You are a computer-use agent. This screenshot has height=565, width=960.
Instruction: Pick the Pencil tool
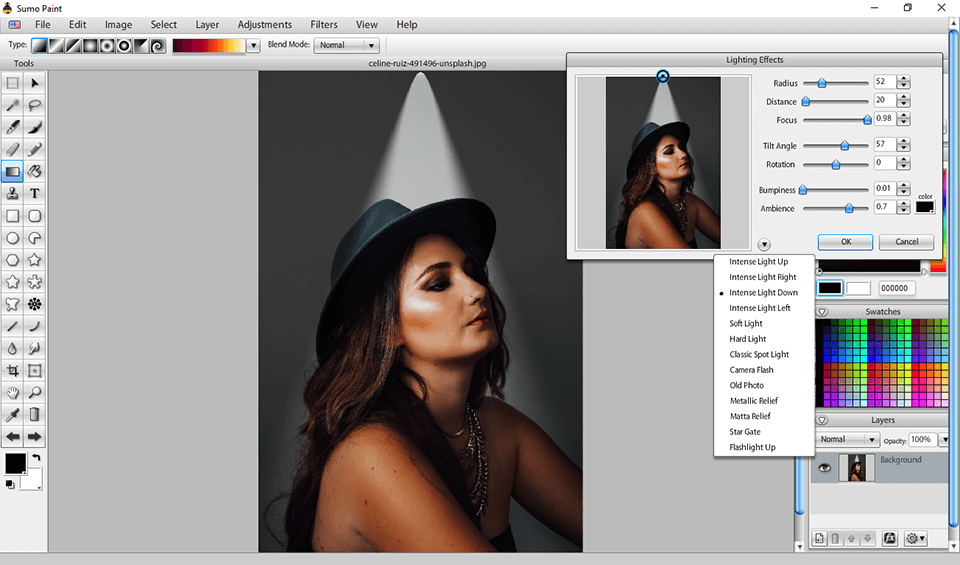tap(35, 149)
